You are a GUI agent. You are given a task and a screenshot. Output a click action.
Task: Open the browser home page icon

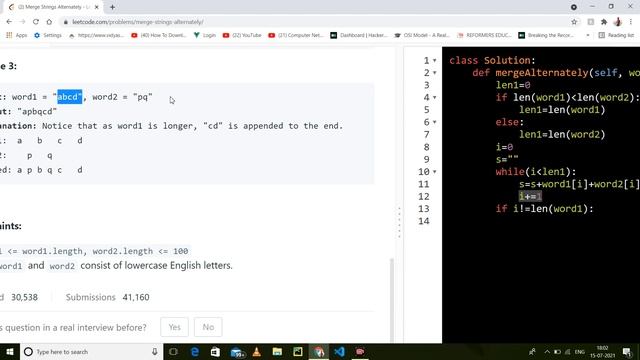[x=49, y=22]
